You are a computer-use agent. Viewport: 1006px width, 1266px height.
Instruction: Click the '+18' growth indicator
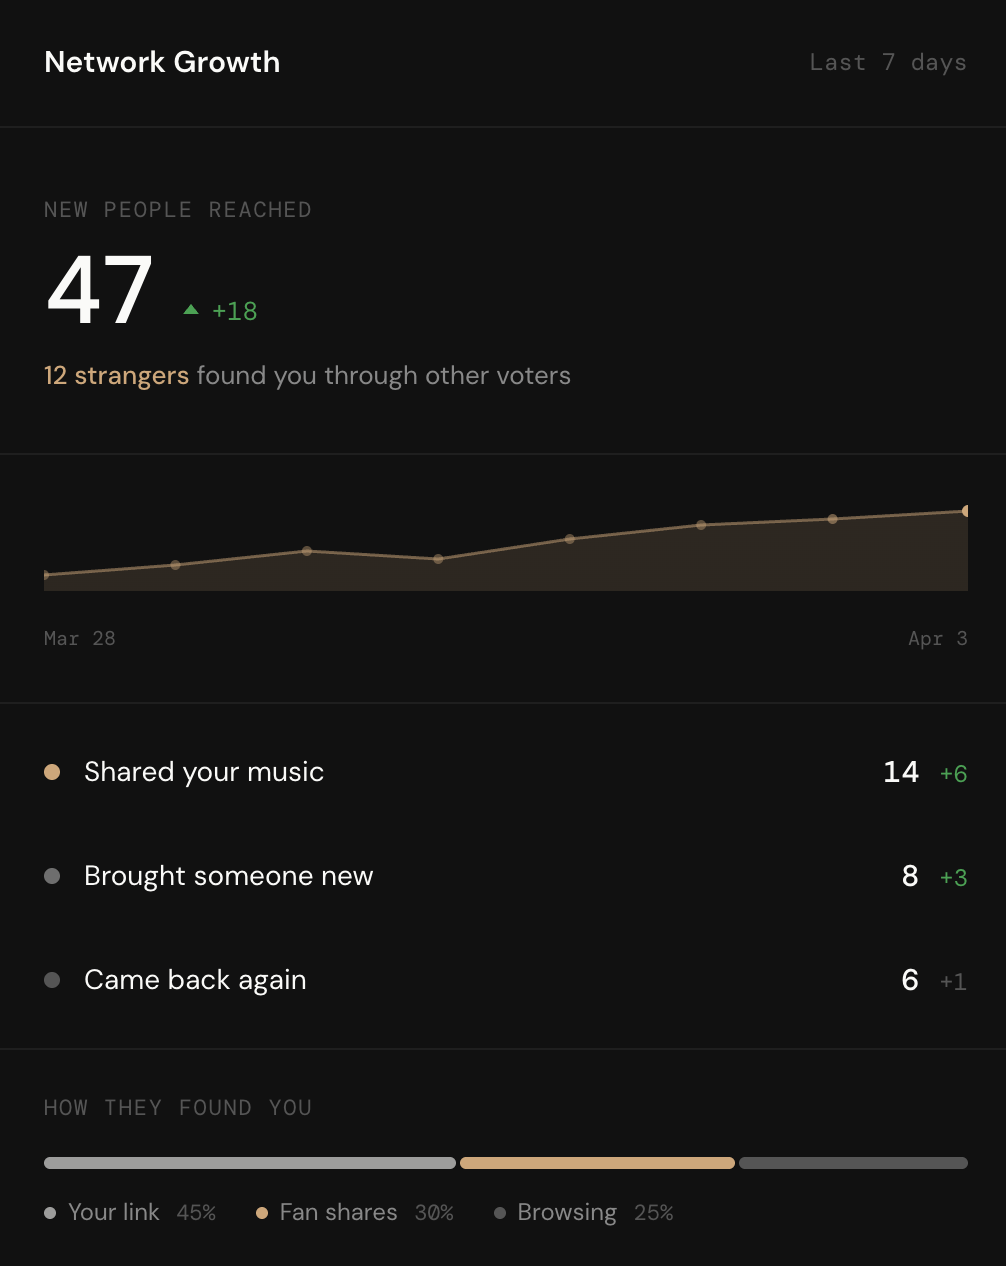pyautogui.click(x=234, y=311)
